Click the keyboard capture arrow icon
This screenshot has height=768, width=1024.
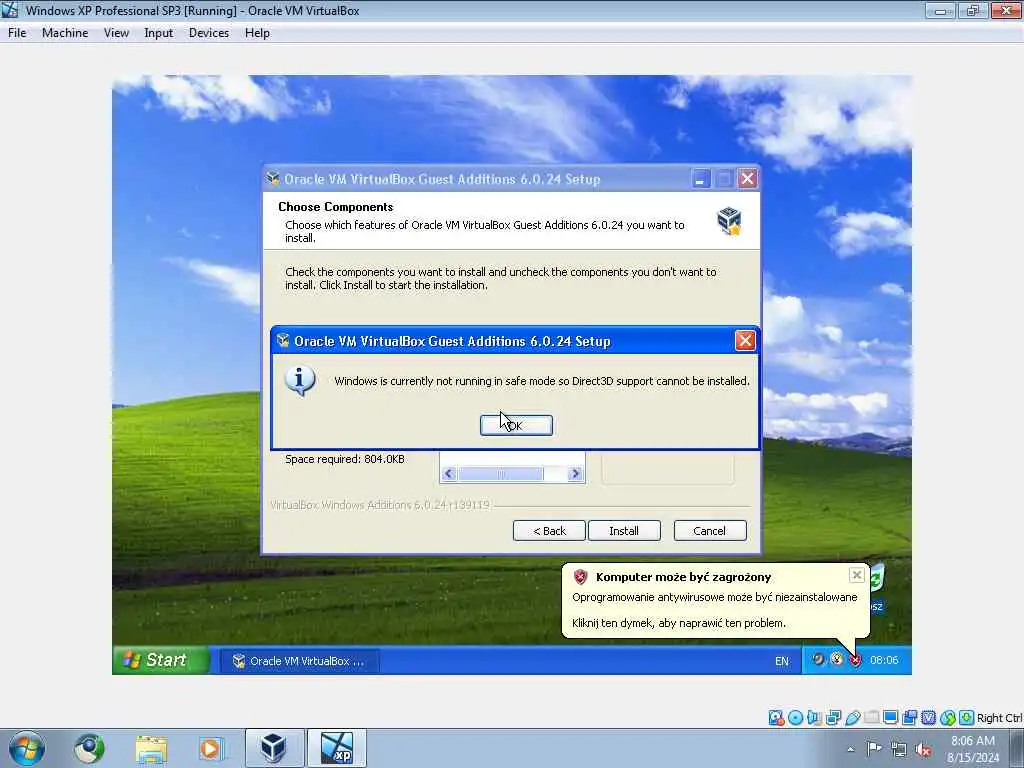(967, 718)
